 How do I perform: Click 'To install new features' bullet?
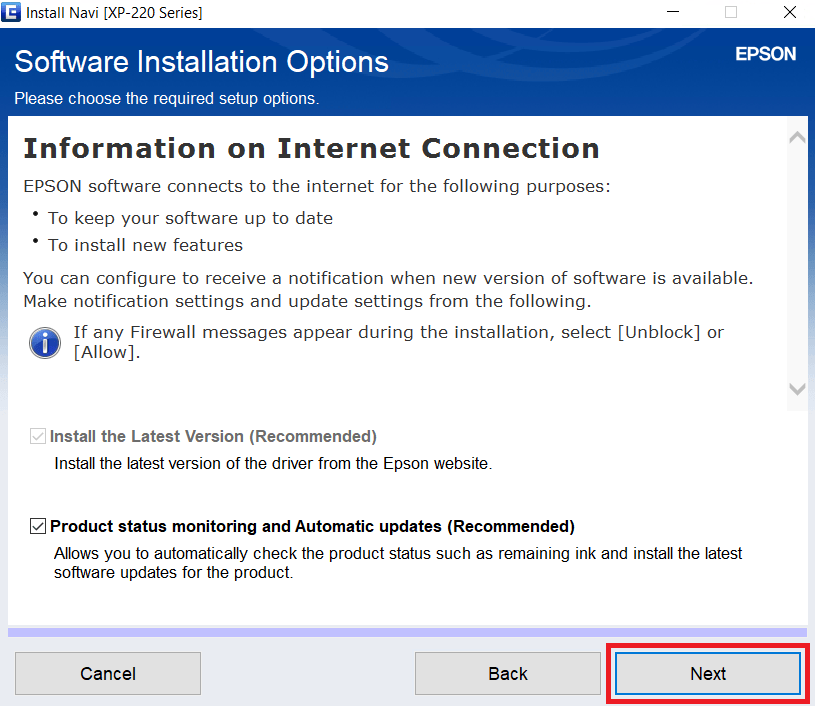145,245
